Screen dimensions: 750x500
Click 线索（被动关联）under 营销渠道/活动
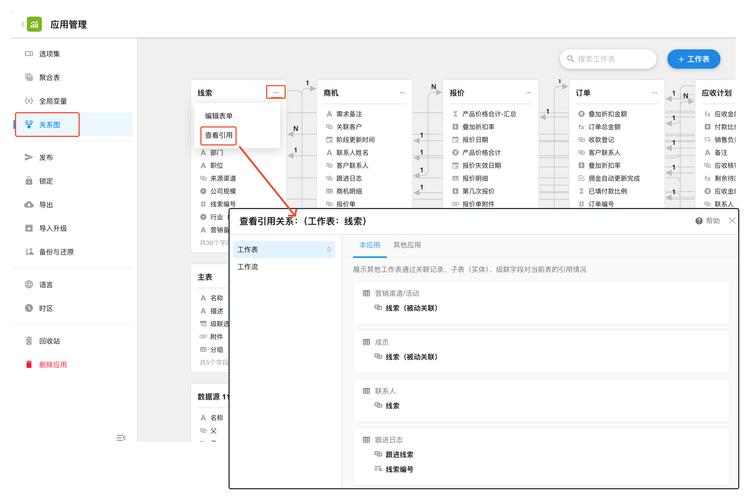[x=411, y=308]
